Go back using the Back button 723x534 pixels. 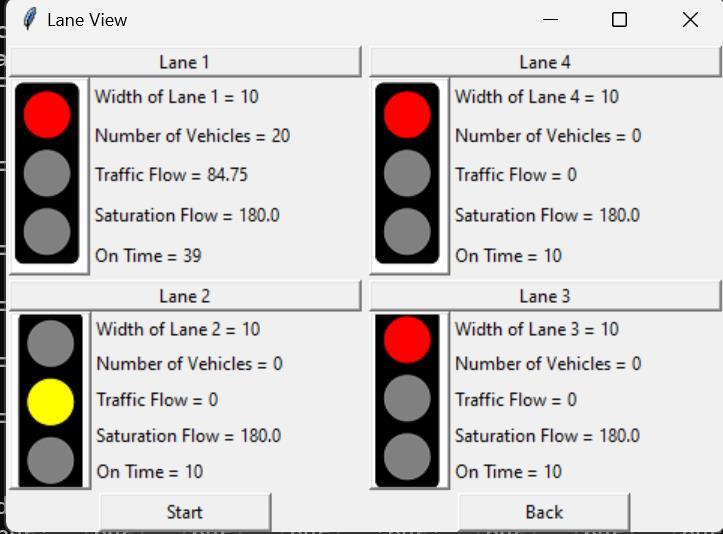tap(544, 512)
